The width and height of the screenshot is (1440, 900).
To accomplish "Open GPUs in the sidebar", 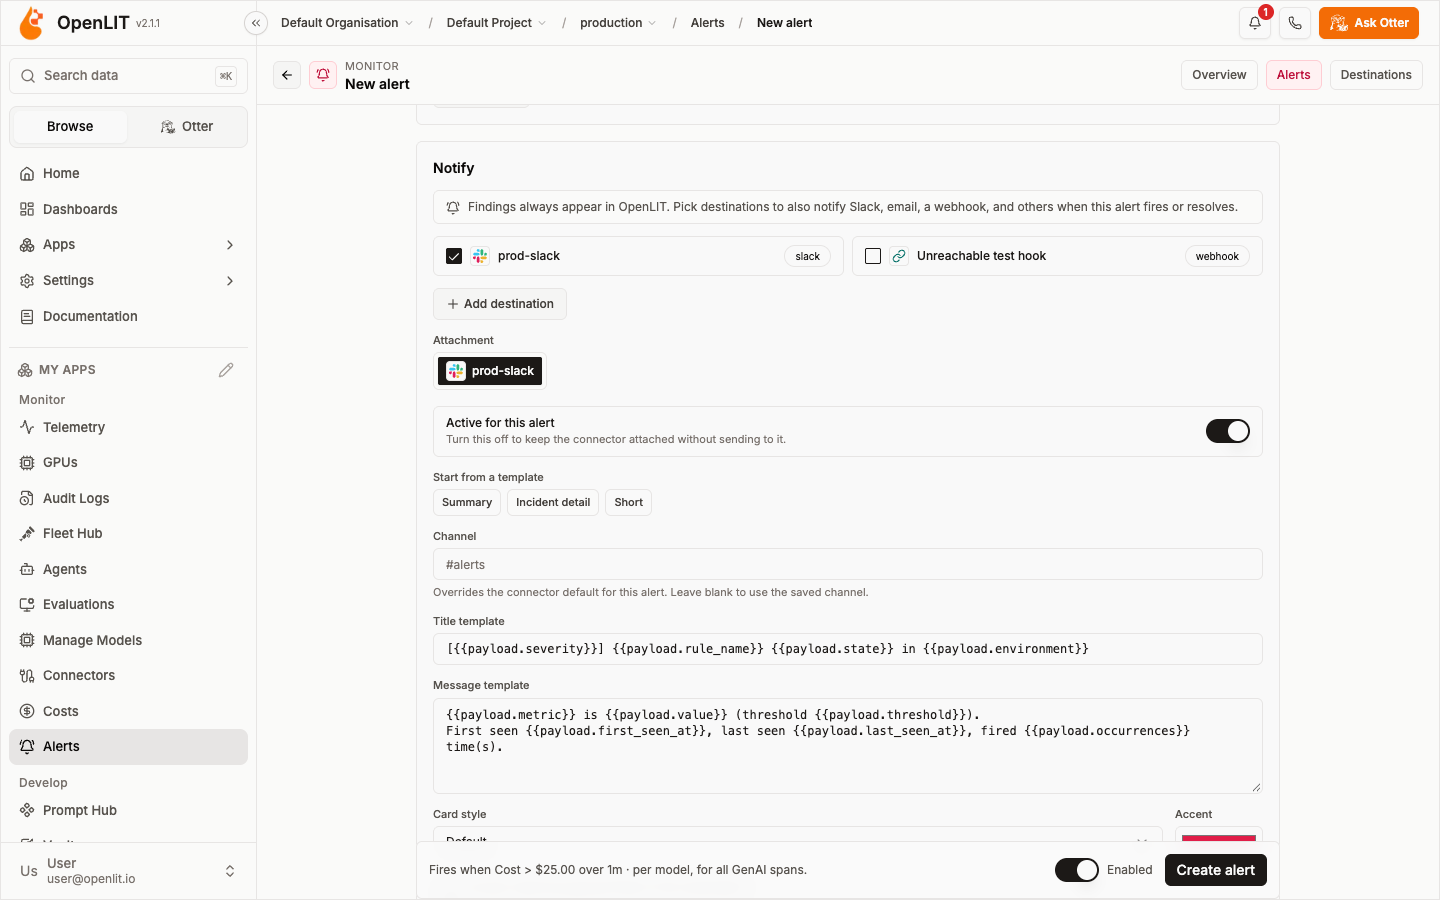I will pos(128,463).
